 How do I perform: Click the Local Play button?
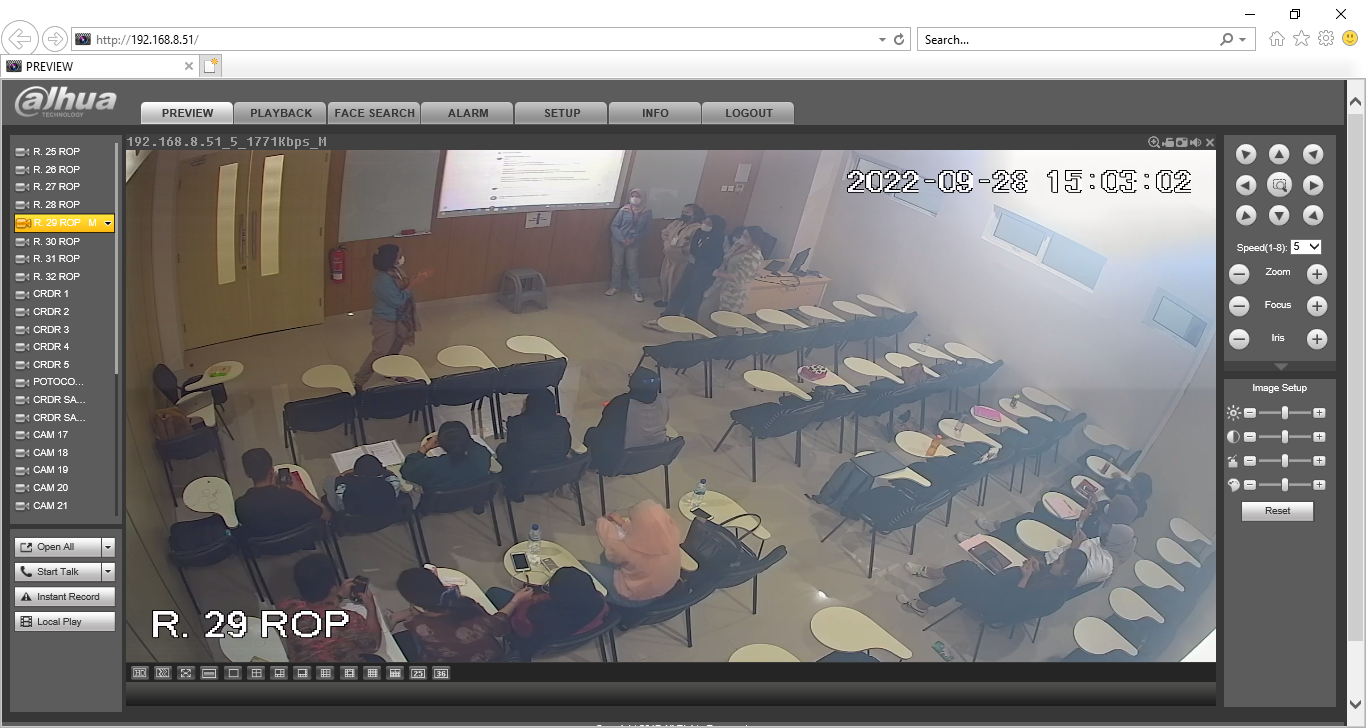point(65,622)
